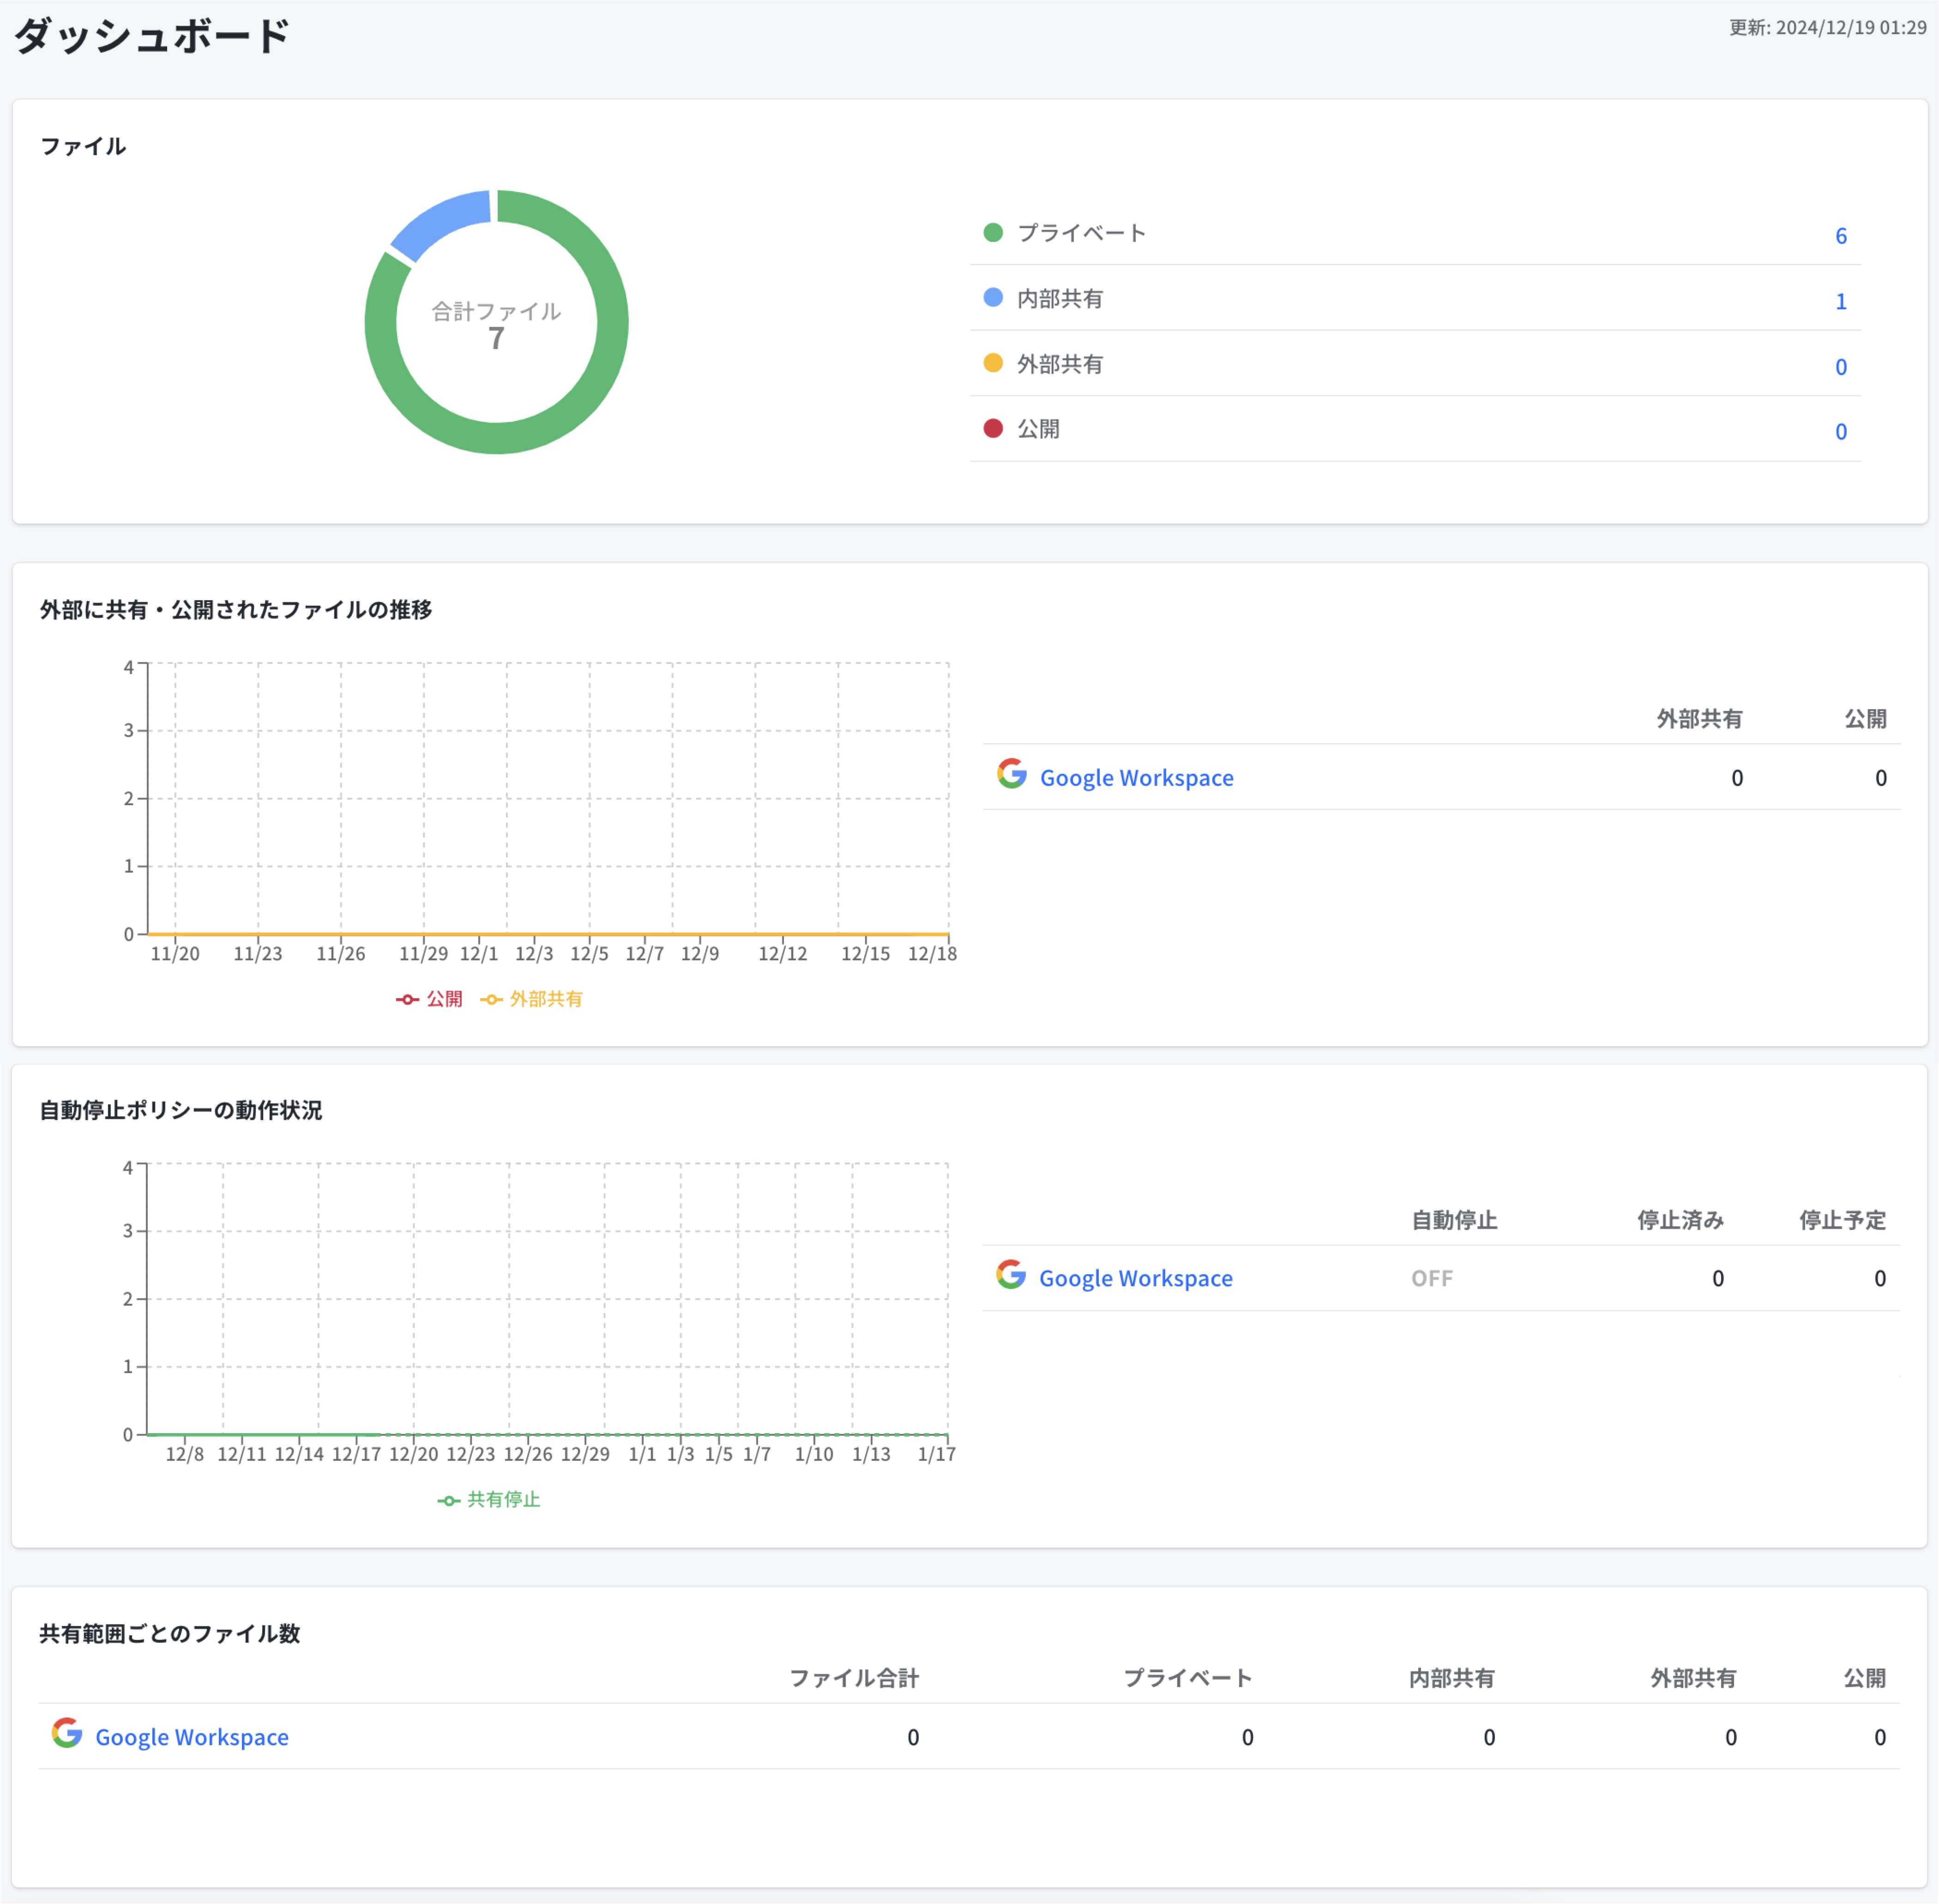Click the プライベート label in file legend
The image size is (1939, 1904).
point(1081,233)
